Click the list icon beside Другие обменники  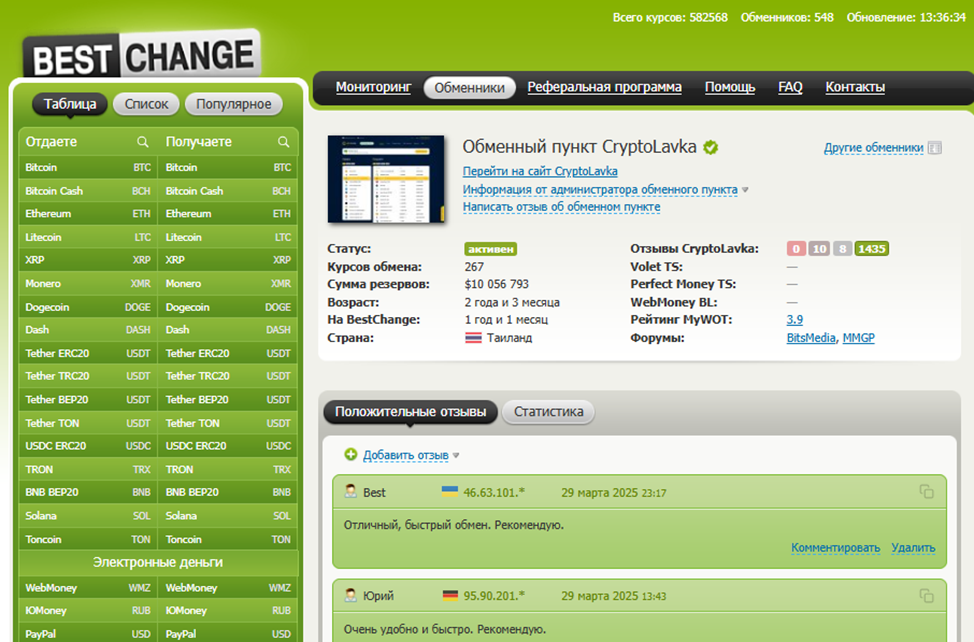click(x=934, y=148)
